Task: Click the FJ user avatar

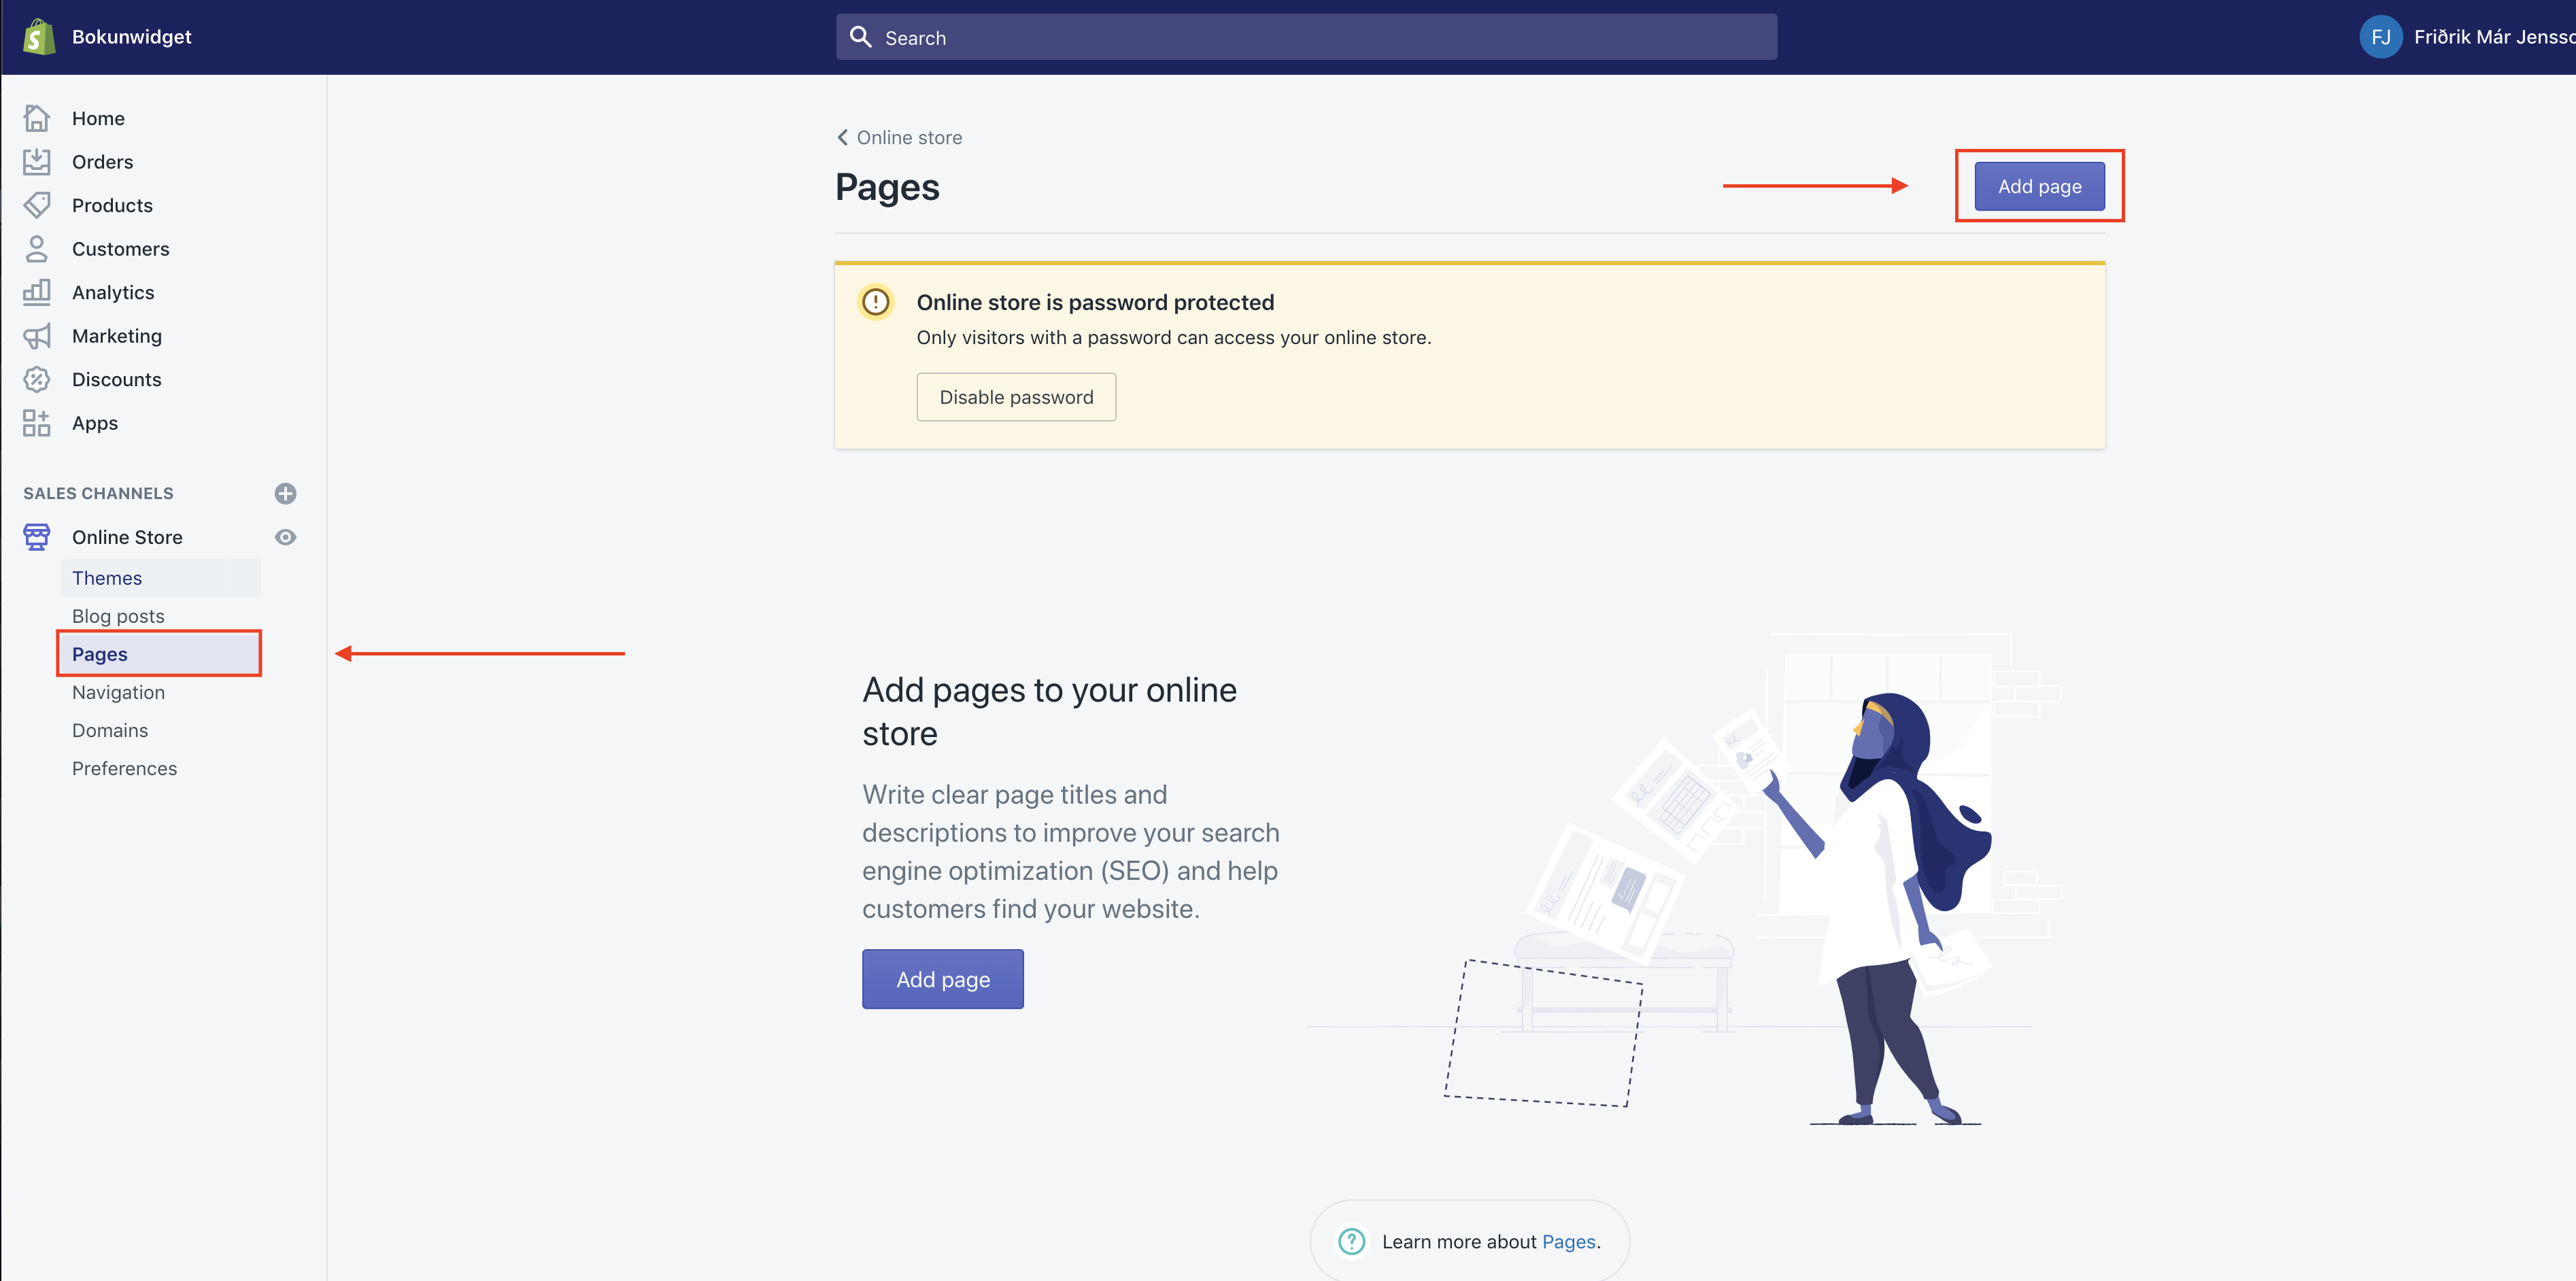Action: point(2380,37)
